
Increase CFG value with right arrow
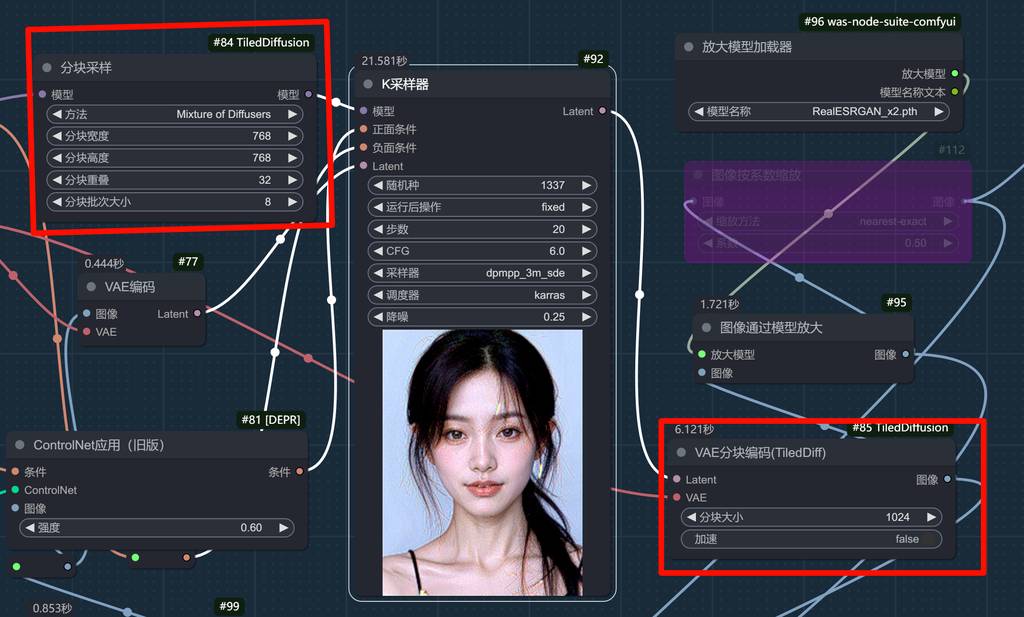pyautogui.click(x=587, y=251)
